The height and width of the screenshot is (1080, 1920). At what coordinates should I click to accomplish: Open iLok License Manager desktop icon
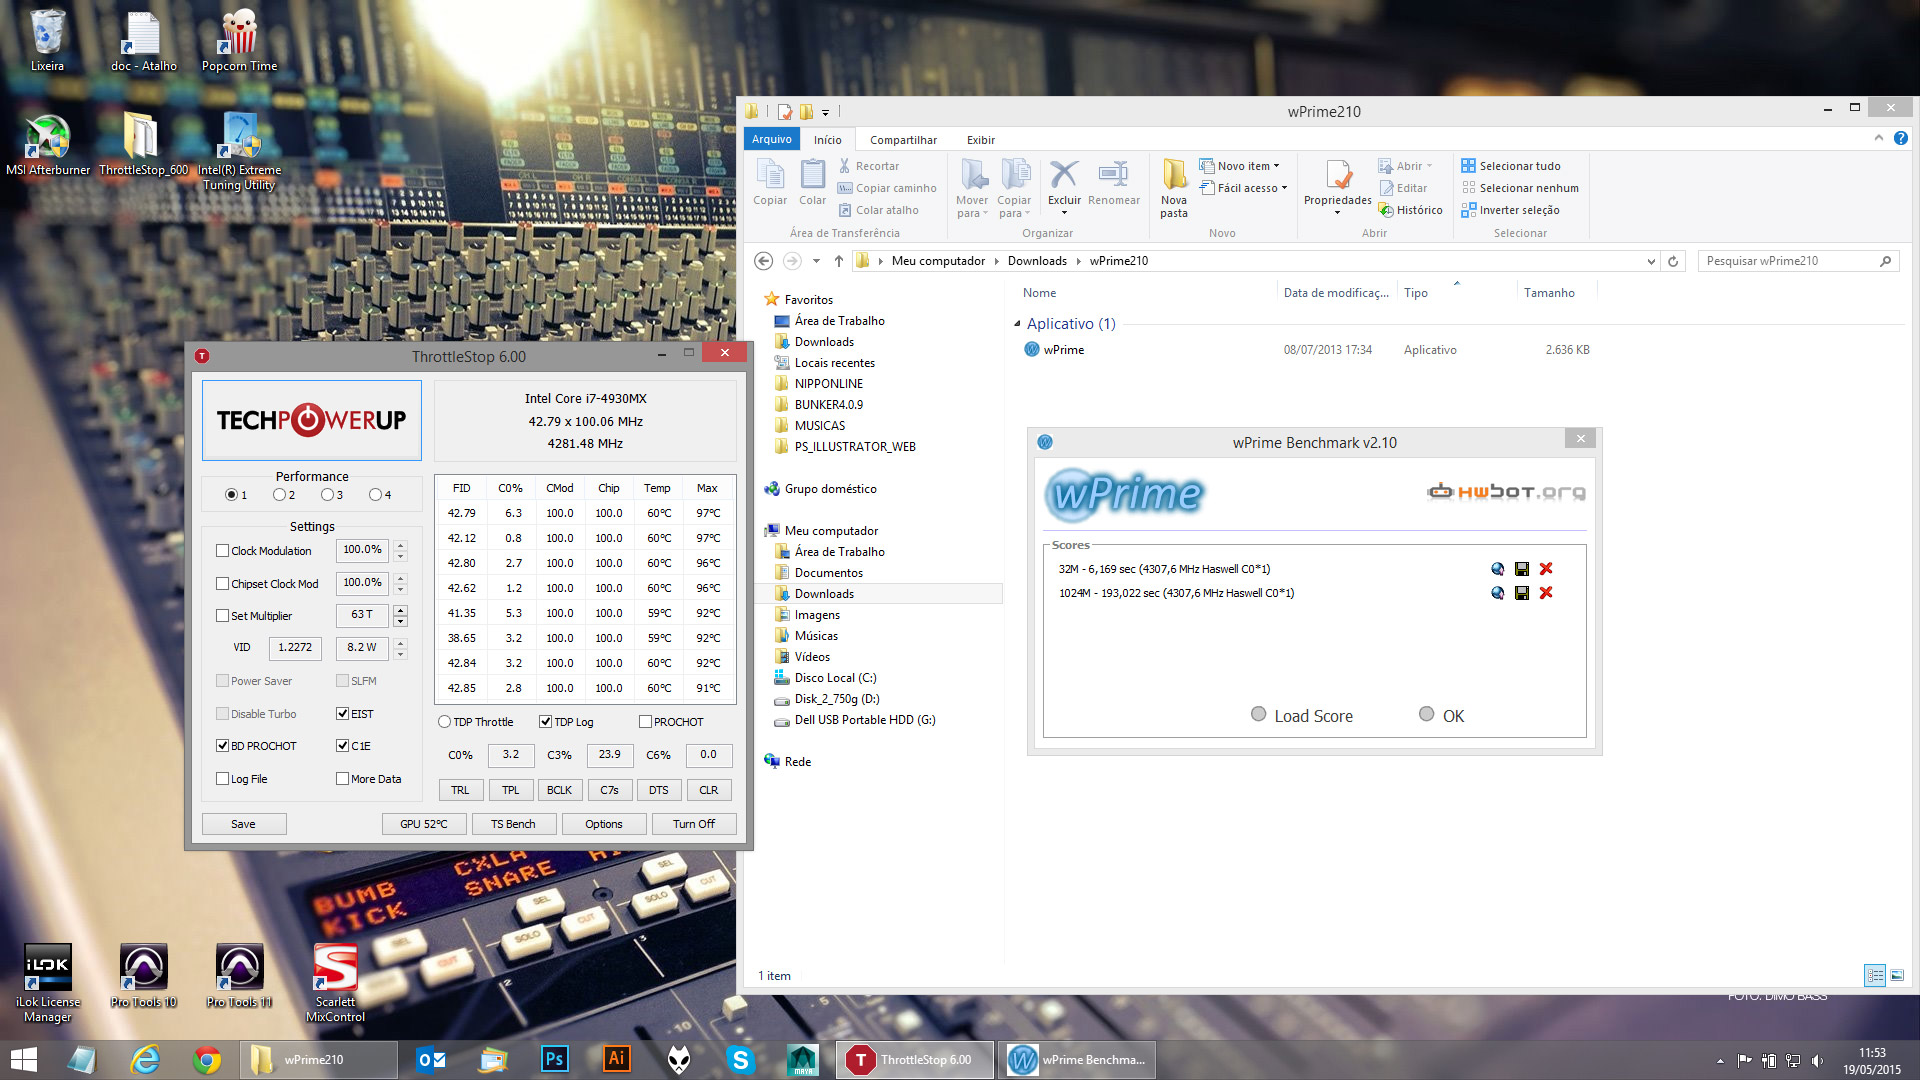[47, 982]
